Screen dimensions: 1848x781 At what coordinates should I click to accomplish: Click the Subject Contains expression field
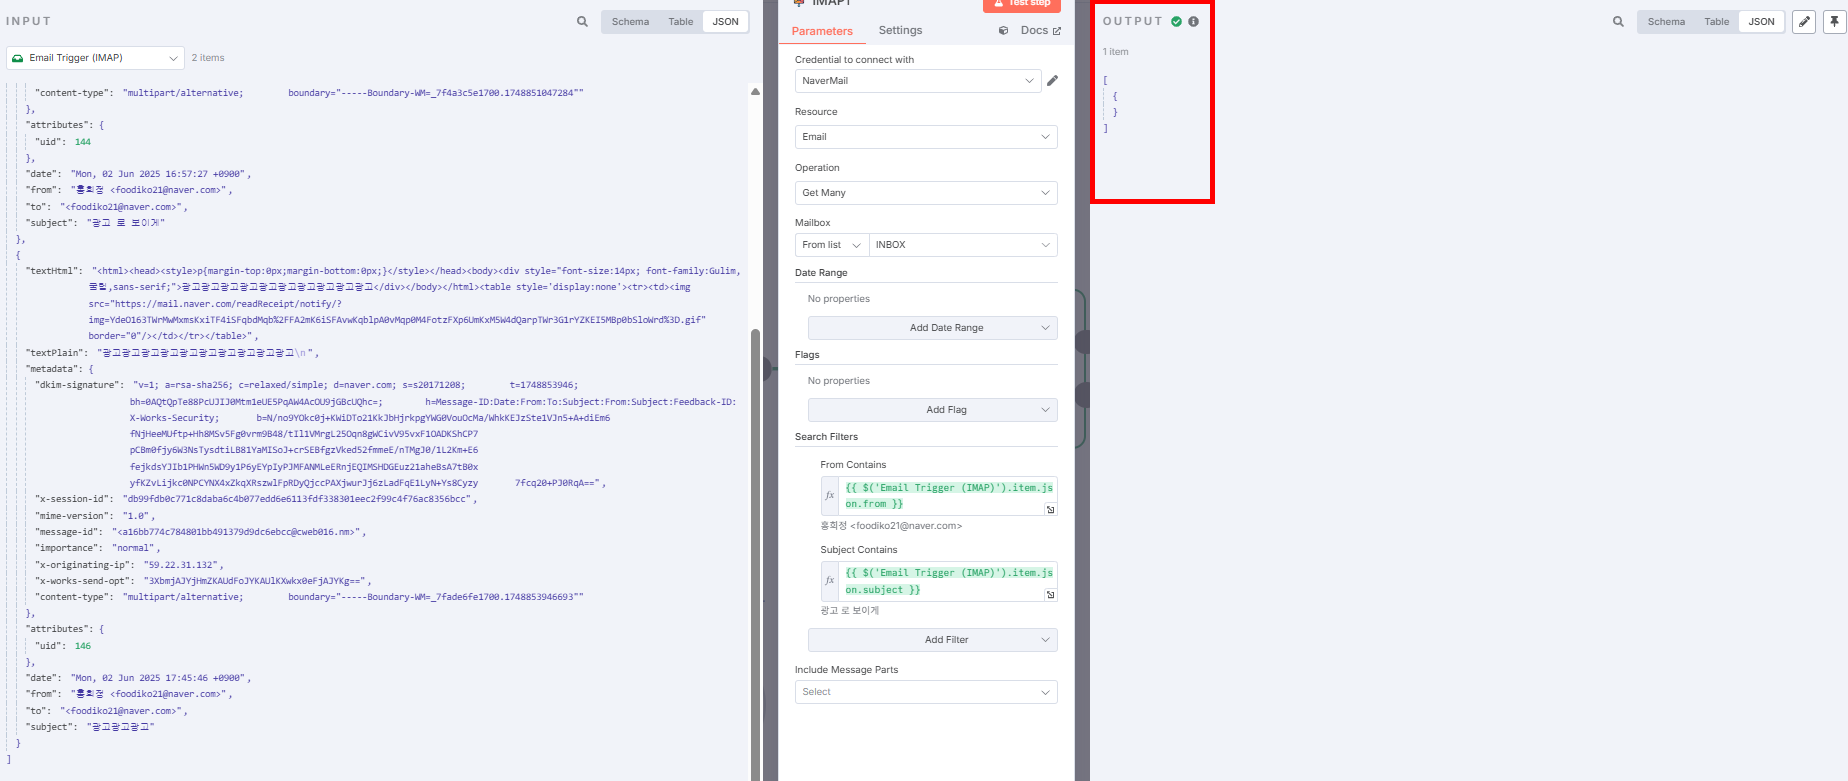click(948, 581)
